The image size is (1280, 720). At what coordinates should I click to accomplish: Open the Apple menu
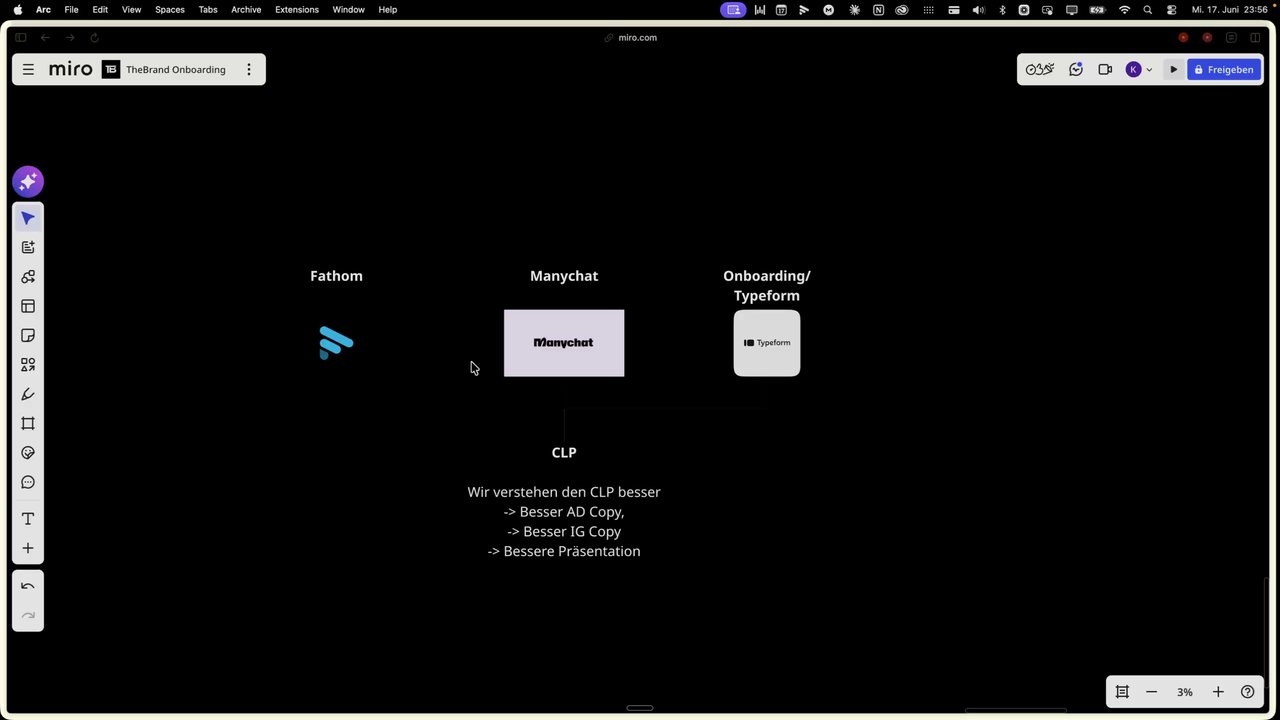pos(17,10)
